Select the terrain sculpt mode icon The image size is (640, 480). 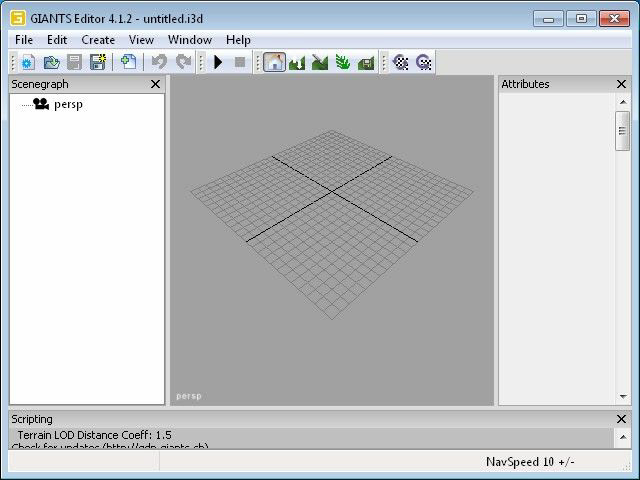pyautogui.click(x=297, y=62)
